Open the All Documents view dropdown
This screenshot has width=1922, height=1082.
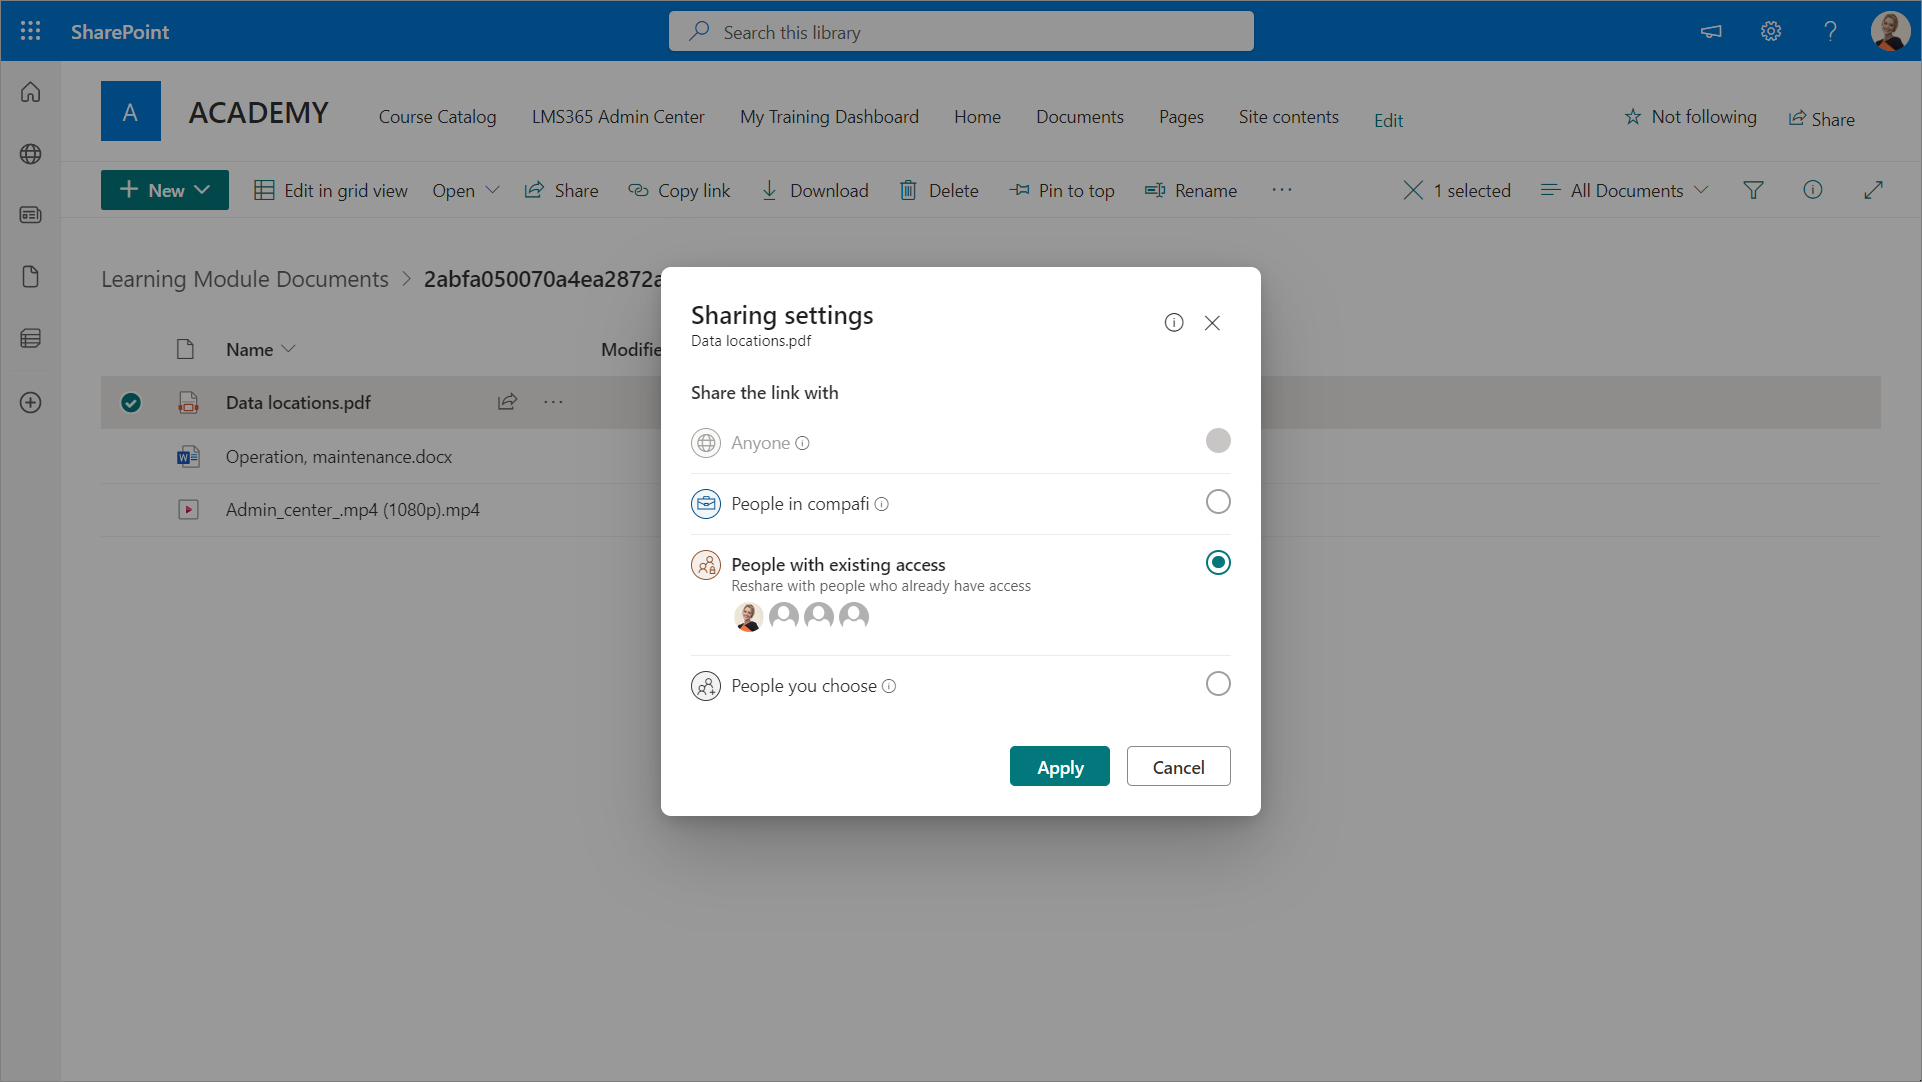tap(1625, 190)
